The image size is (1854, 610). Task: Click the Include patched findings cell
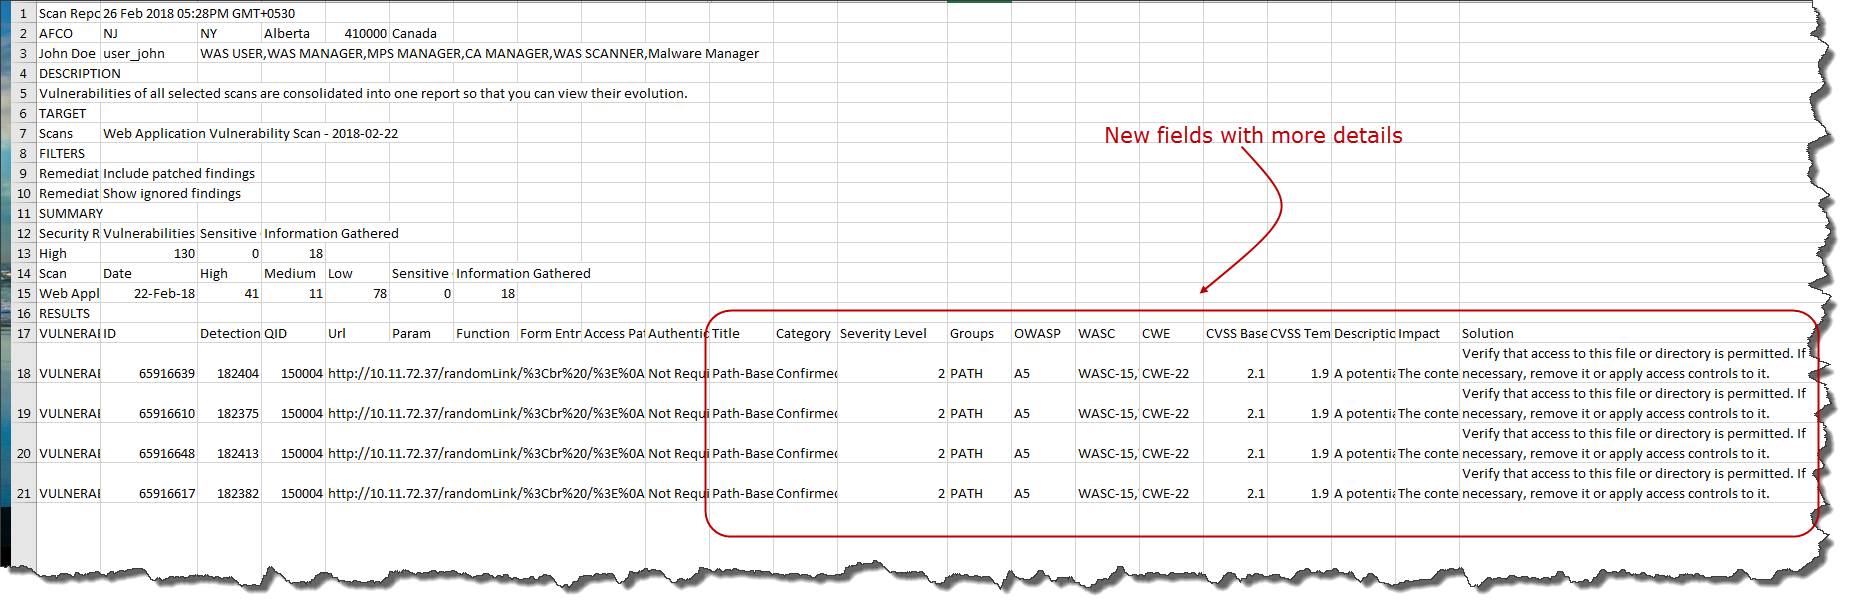[179, 173]
